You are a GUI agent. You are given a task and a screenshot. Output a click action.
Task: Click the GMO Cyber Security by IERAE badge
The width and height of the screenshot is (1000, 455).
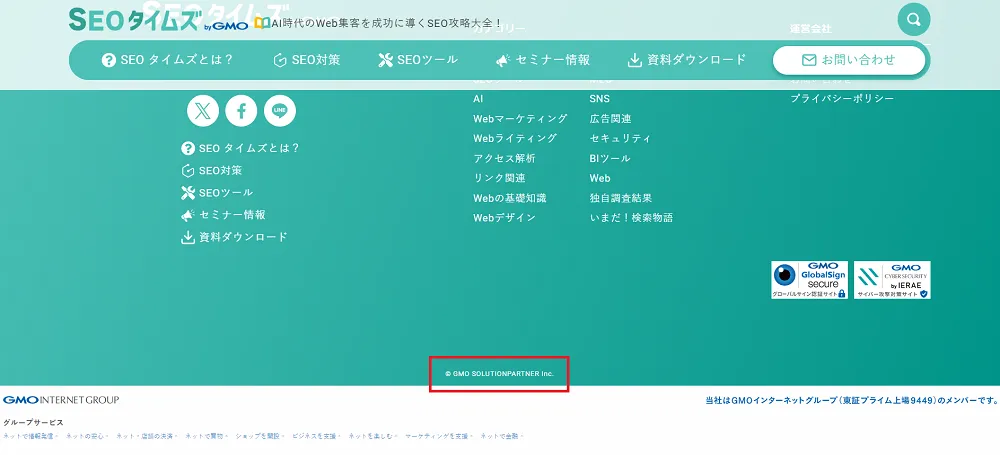click(892, 280)
